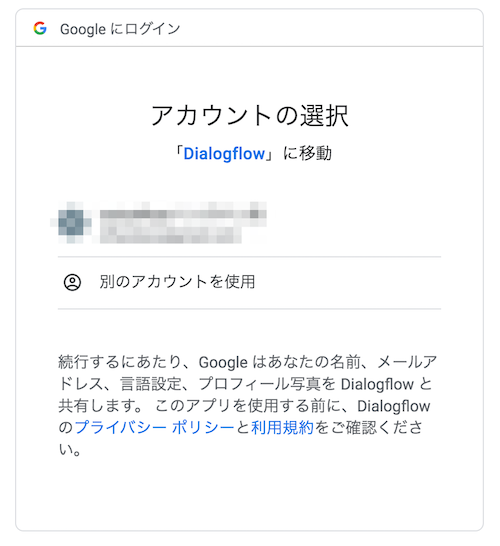Click the disclosure paragraph starting with 続行するにあたり
This screenshot has height=546, width=500.
pyautogui.click(x=247, y=406)
